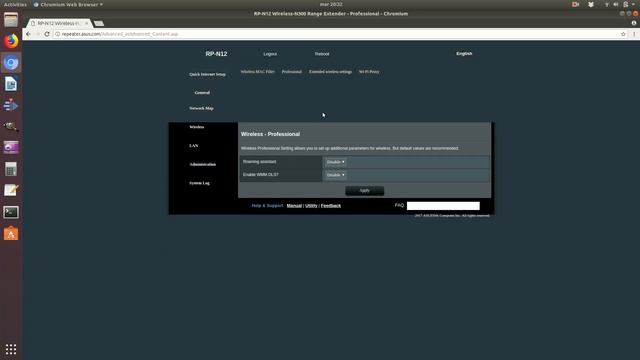
Task: Launch Terminal from the dock
Action: click(11, 212)
